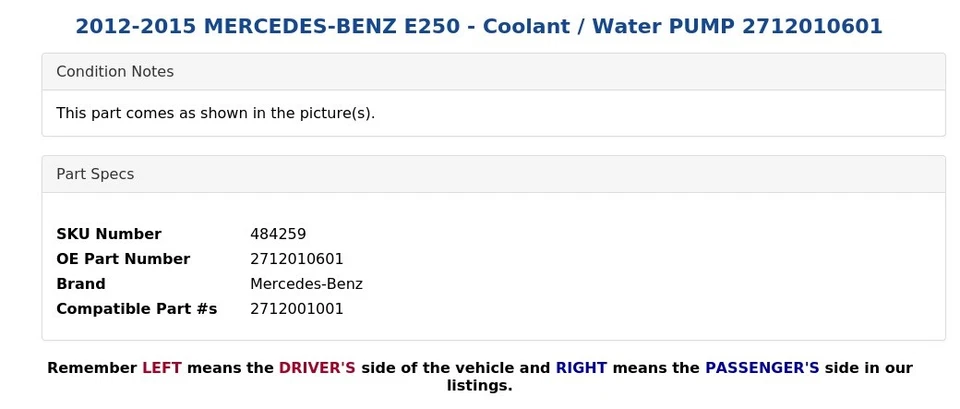This screenshot has height=409, width=960.
Task: Click the word 'listings.' in the reminder
Action: [x=479, y=386]
